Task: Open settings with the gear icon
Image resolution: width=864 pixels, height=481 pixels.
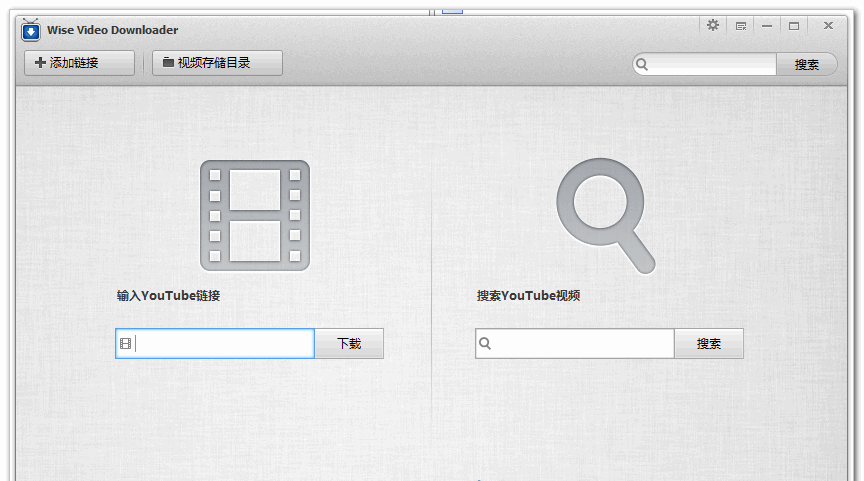Action: [713, 25]
